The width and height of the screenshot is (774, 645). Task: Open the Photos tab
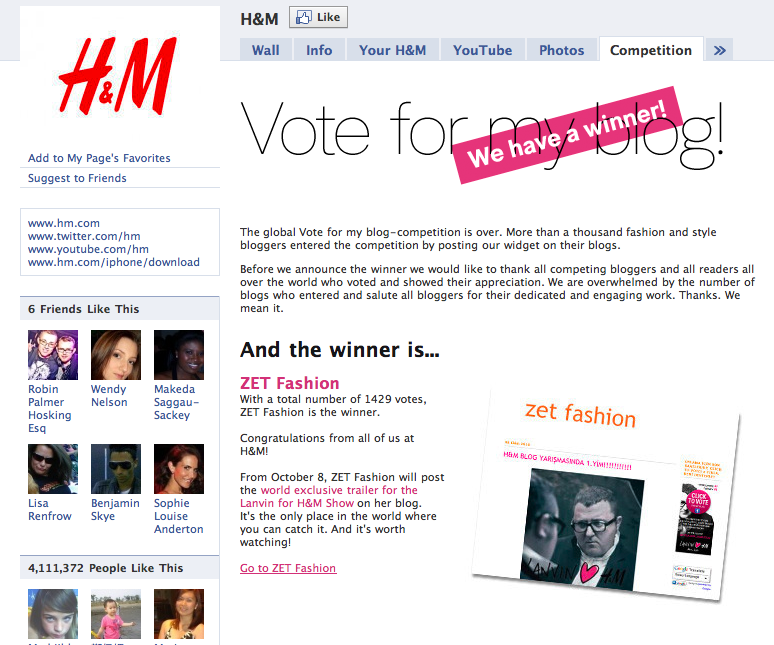(561, 50)
